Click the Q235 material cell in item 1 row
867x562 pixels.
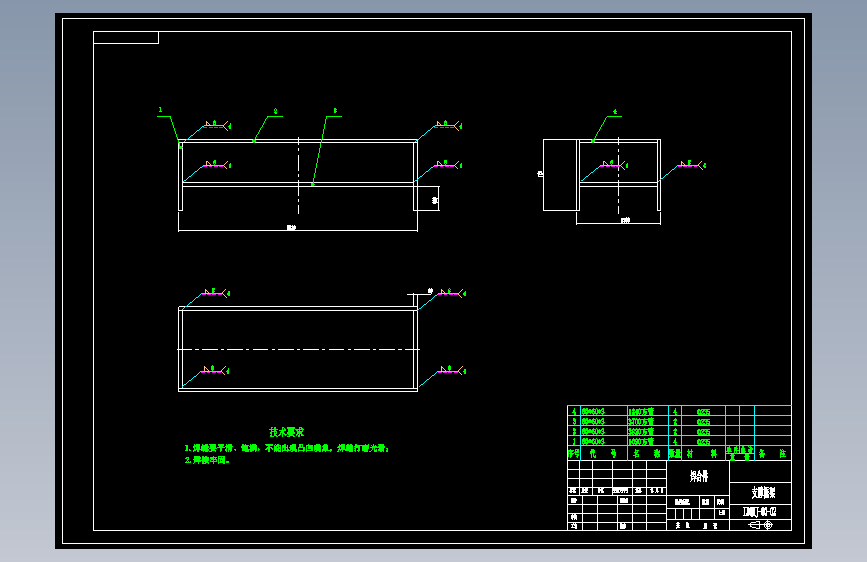[703, 441]
